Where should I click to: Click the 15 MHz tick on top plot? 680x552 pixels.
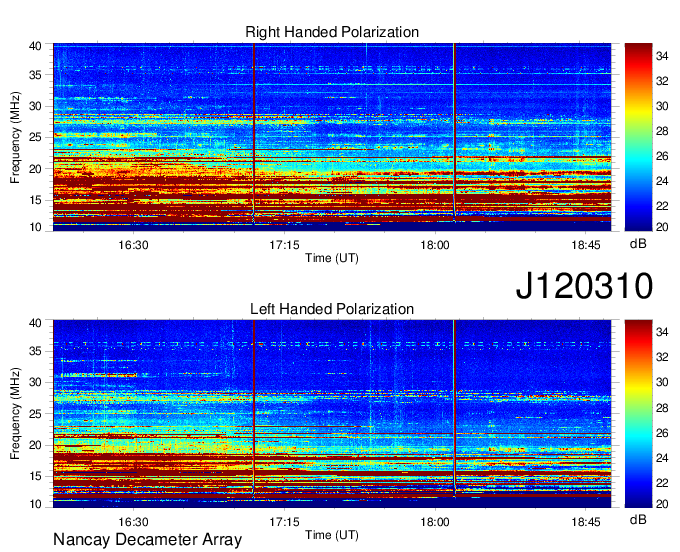pos(35,200)
